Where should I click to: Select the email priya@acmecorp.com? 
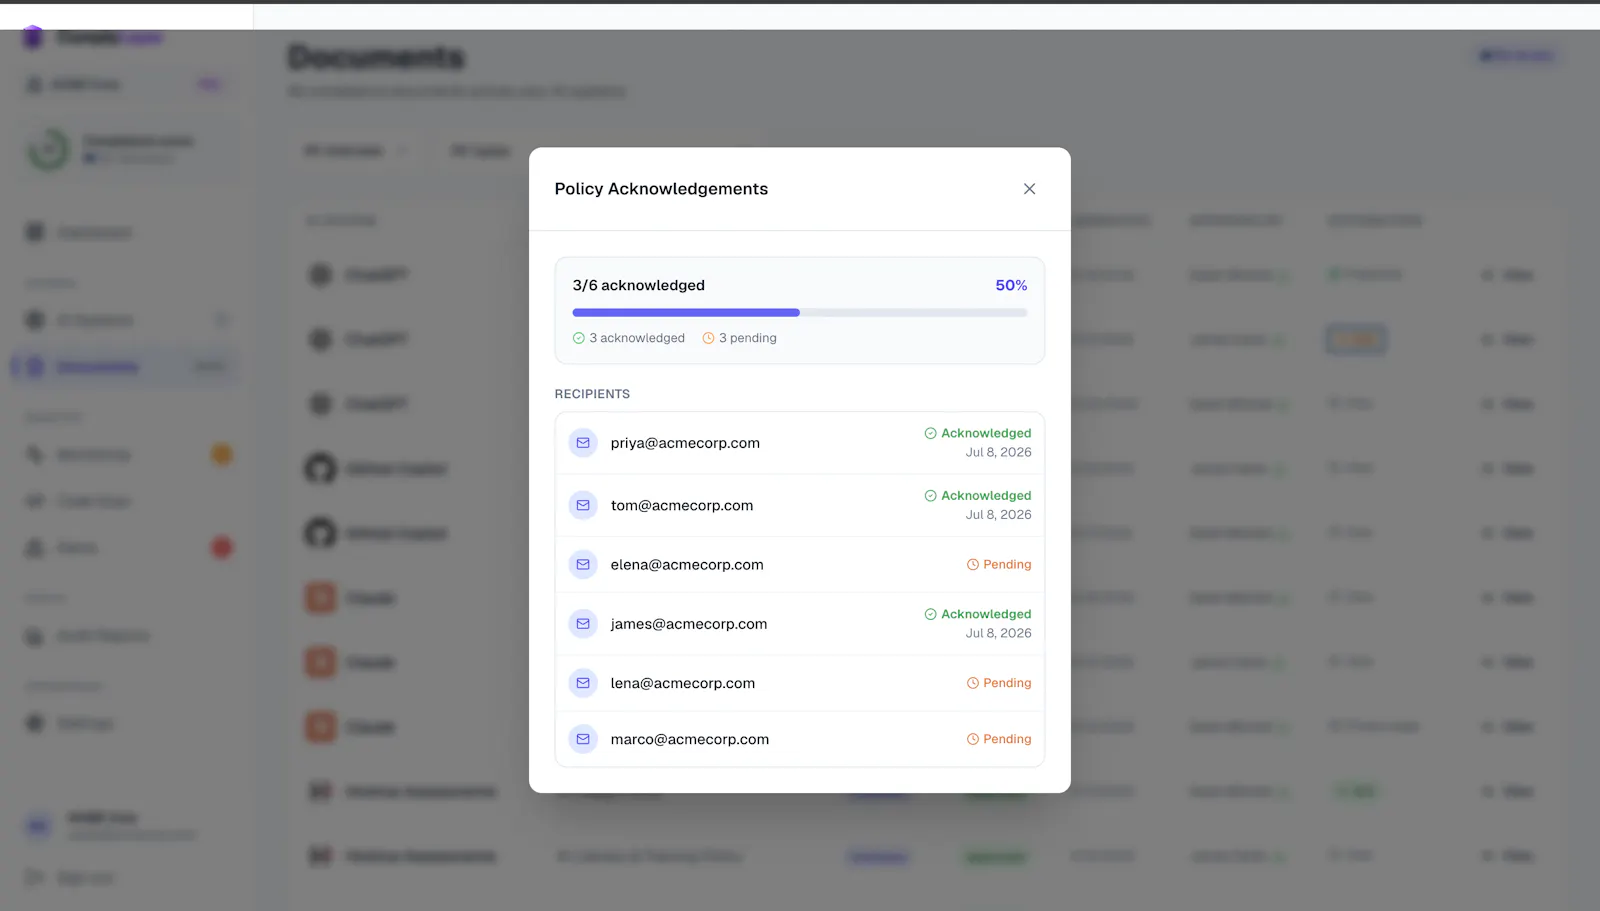point(685,443)
